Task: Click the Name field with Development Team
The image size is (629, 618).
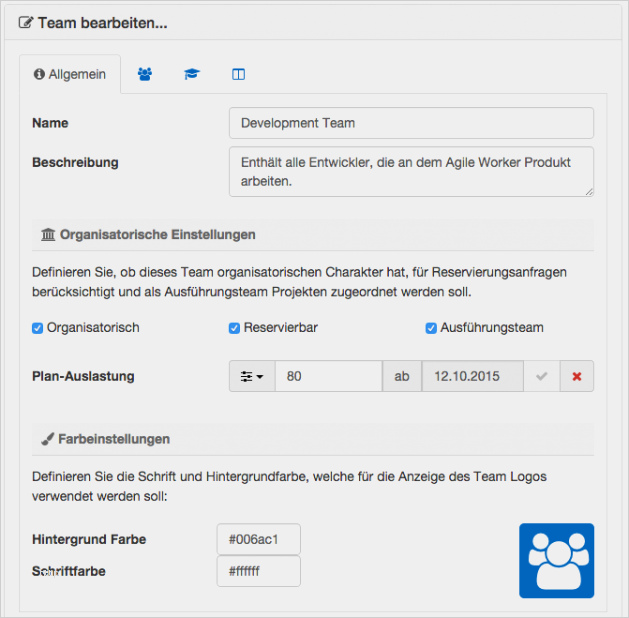Action: pyautogui.click(x=411, y=123)
